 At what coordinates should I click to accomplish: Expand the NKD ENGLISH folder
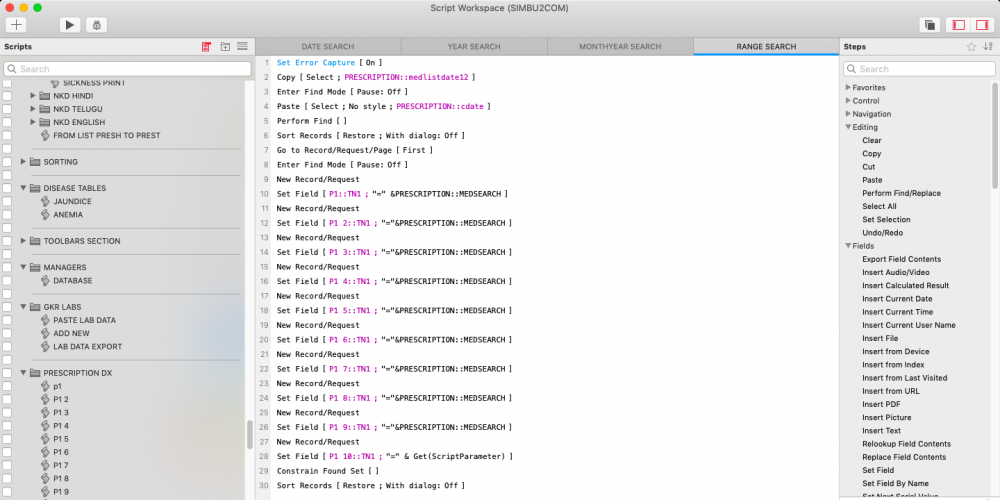click(33, 122)
